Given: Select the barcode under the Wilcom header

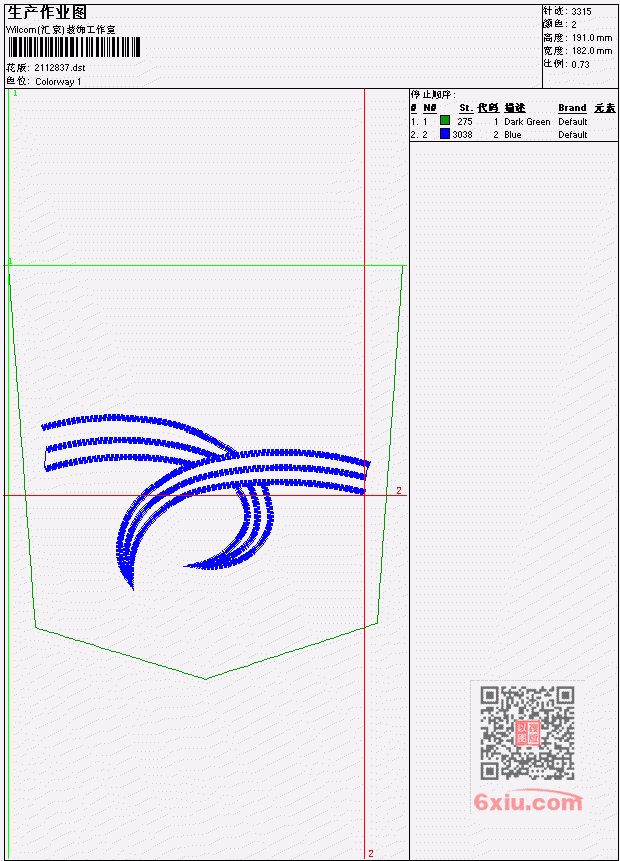Looking at the screenshot, I should pyautogui.click(x=74, y=47).
